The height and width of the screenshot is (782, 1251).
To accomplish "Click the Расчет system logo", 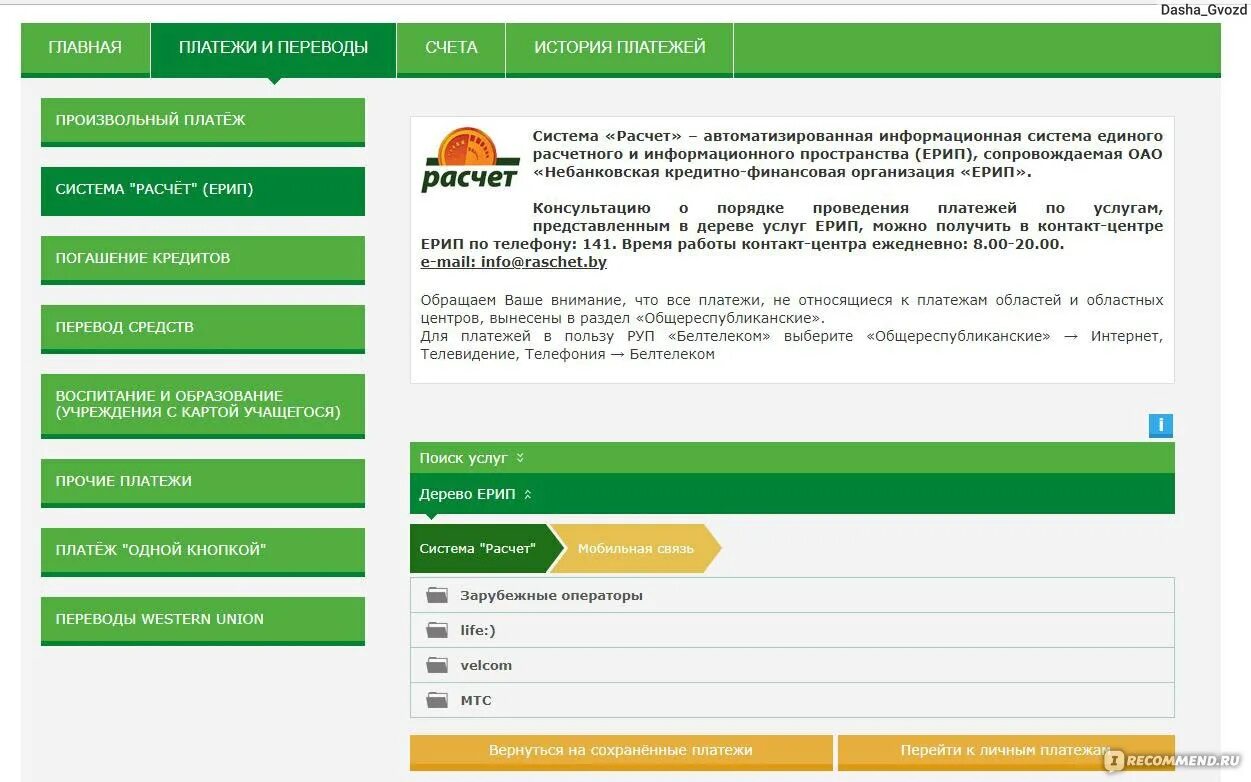I will pyautogui.click(x=469, y=160).
